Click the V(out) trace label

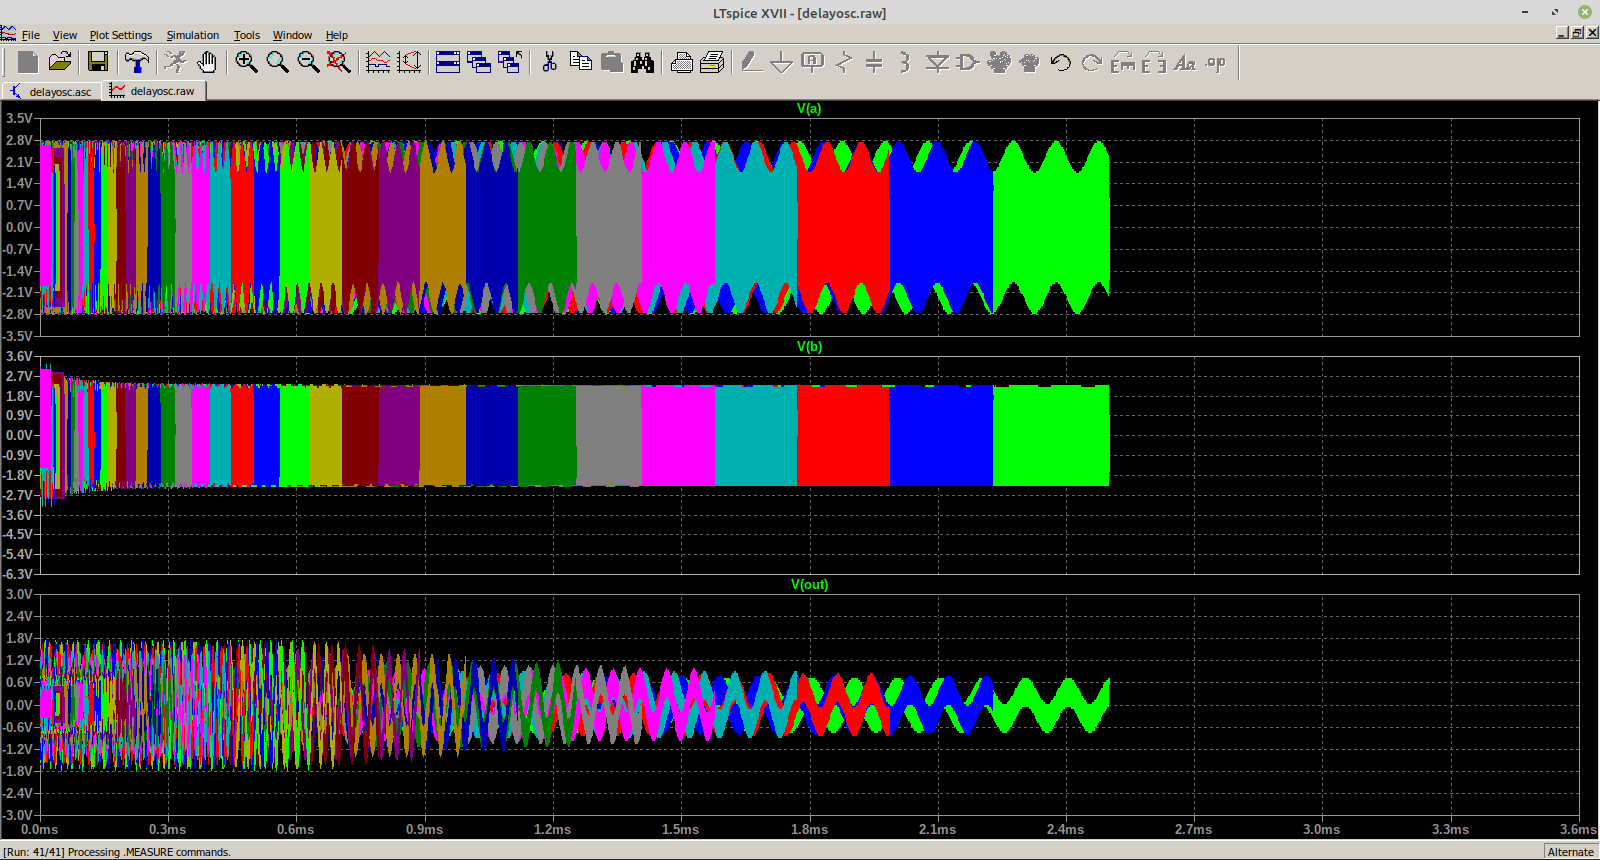coord(809,584)
